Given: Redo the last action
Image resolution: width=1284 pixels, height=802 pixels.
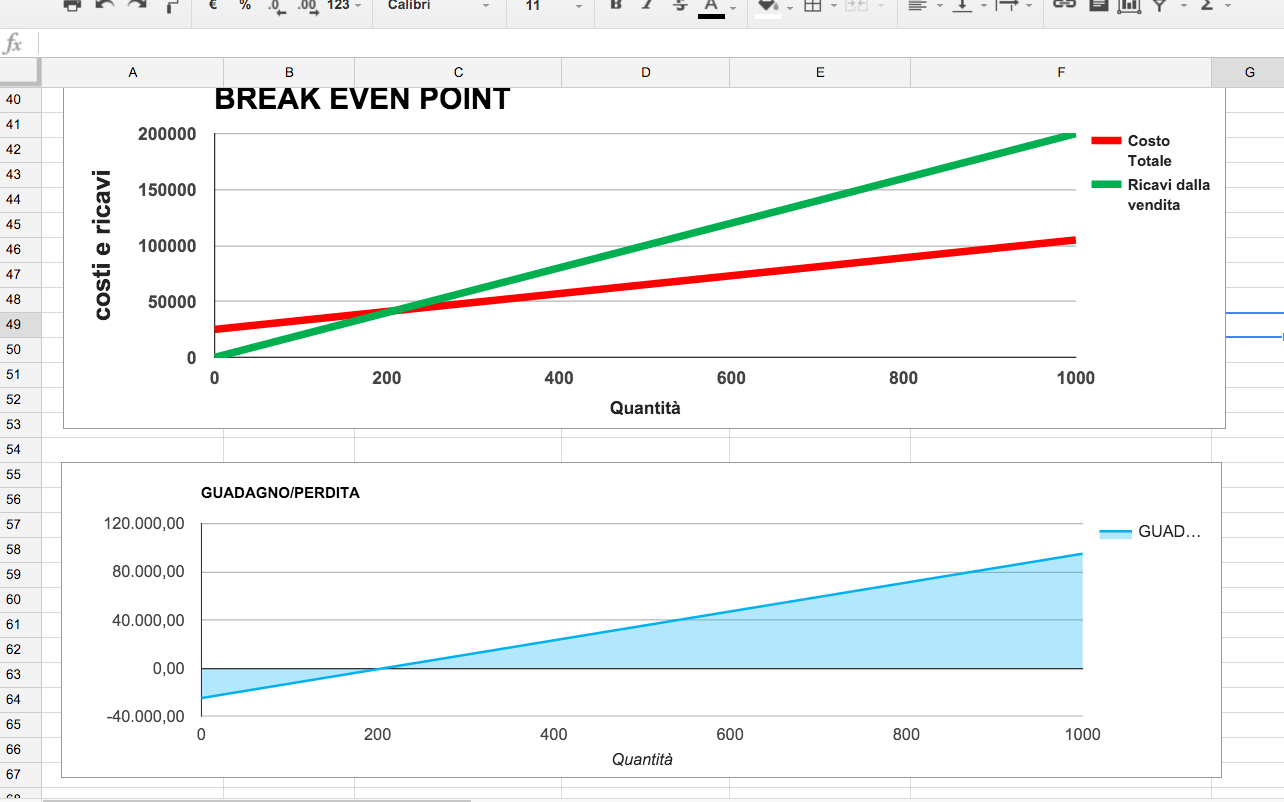Looking at the screenshot, I should (x=134, y=8).
